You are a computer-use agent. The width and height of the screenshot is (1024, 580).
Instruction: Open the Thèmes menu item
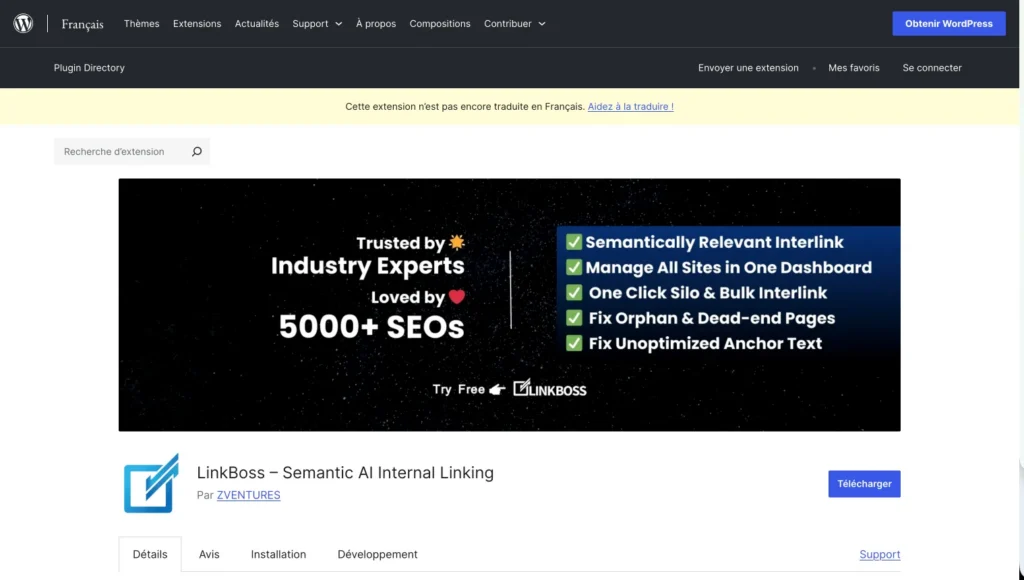point(142,24)
